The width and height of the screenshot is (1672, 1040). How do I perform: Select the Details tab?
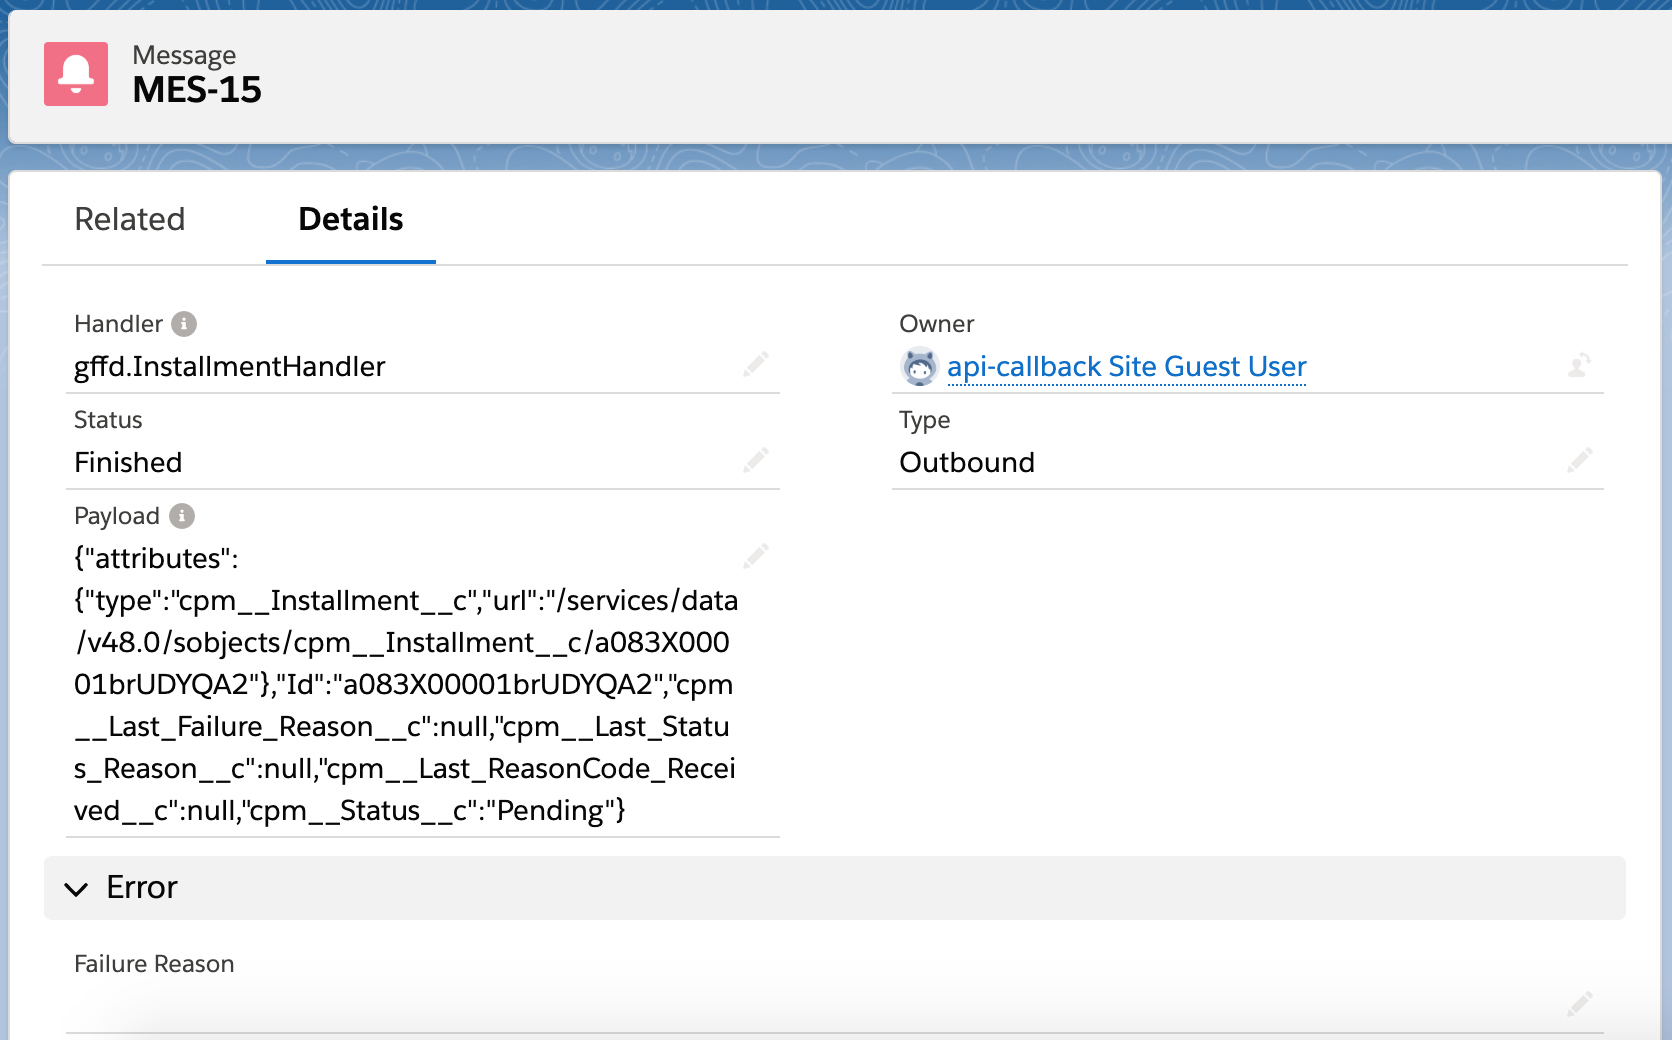point(350,219)
